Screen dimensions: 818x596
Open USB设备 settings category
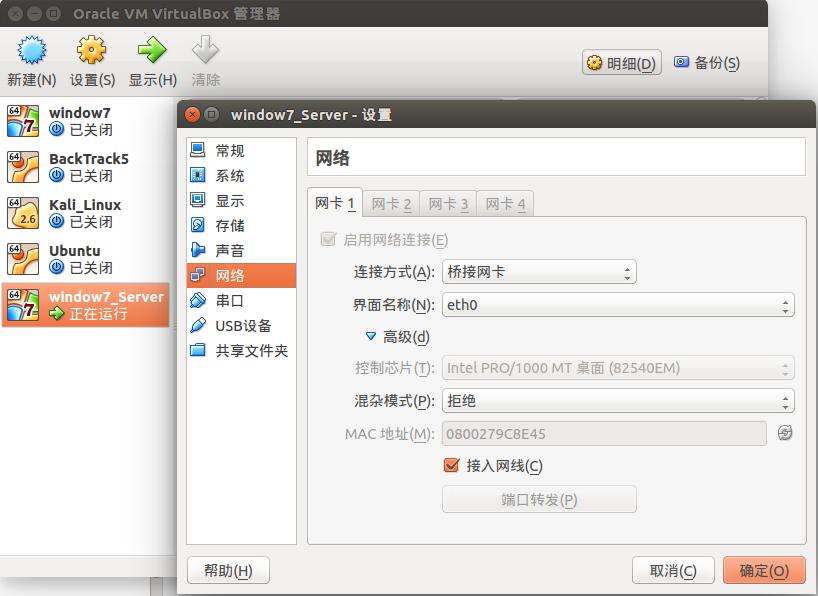pos(241,326)
